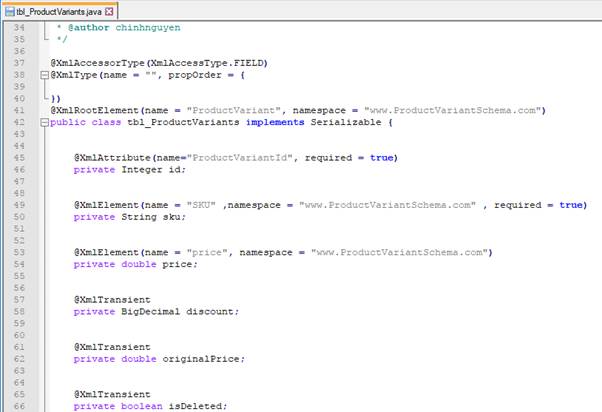The height and width of the screenshot is (412, 602).
Task: Click the implements keyword
Action: (275, 122)
